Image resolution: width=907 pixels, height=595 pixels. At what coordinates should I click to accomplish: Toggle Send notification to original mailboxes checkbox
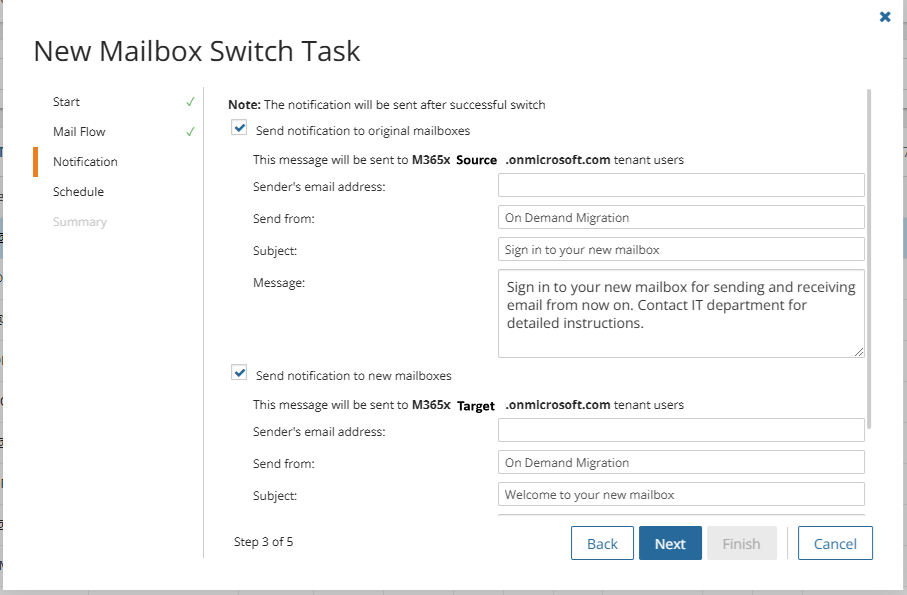pos(239,127)
